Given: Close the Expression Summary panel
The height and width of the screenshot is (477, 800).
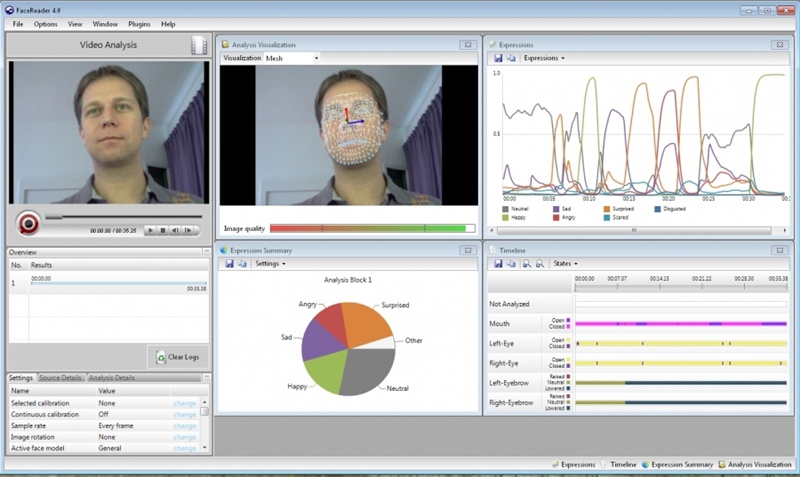Looking at the screenshot, I should (x=468, y=250).
